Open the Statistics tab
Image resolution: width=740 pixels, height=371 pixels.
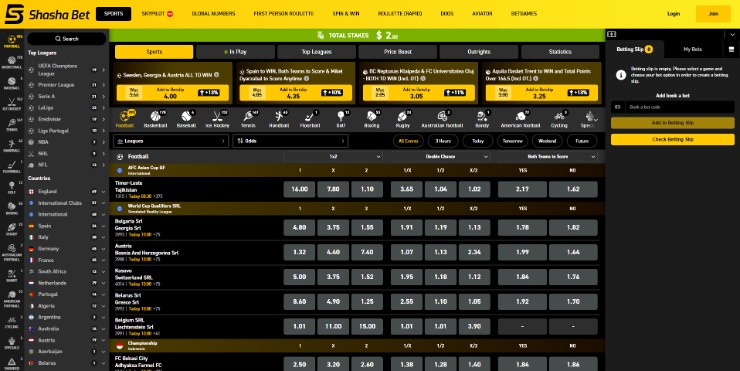(560, 52)
